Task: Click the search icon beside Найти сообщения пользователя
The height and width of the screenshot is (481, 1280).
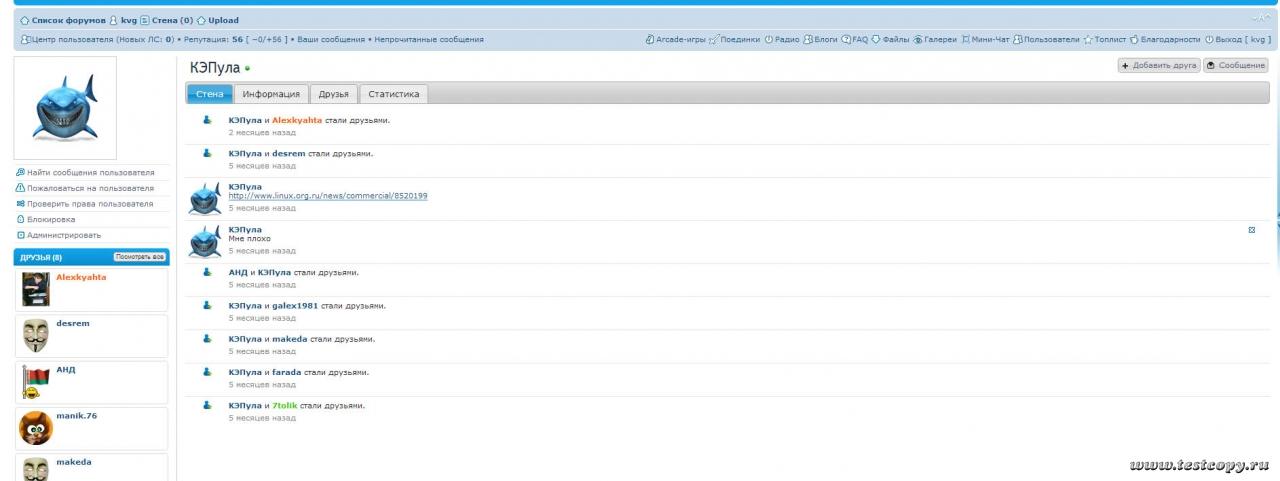Action: (20, 172)
